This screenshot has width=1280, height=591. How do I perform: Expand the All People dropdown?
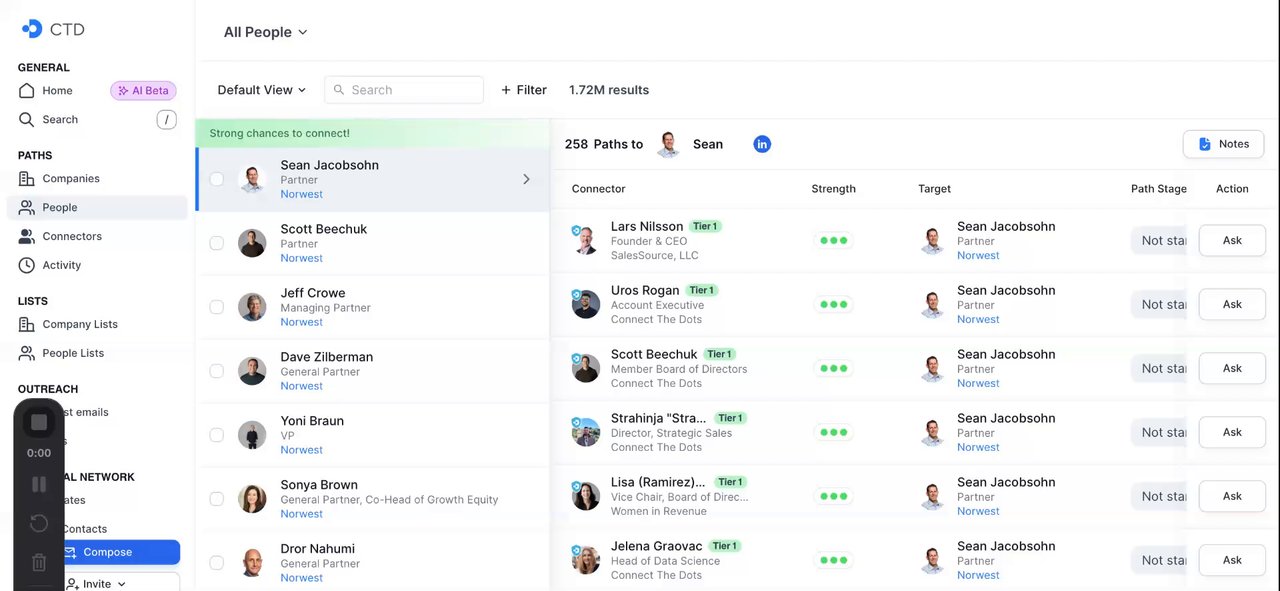265,32
